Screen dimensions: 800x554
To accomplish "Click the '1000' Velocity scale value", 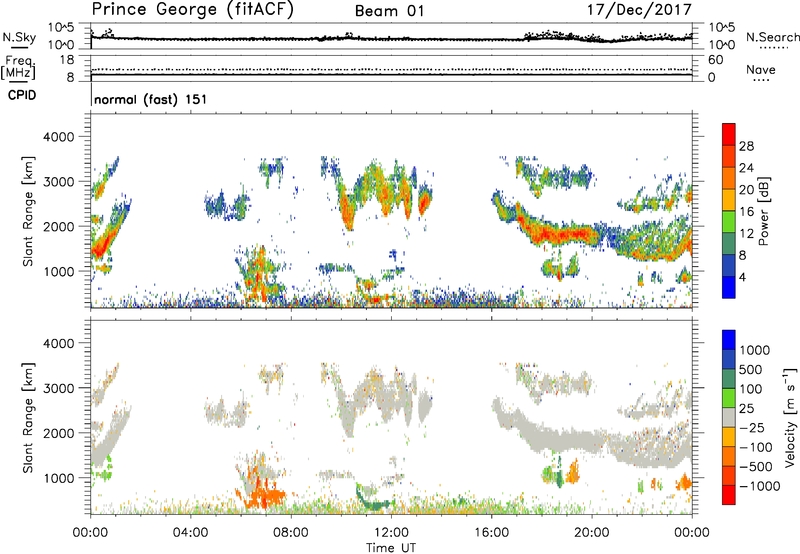I will [x=755, y=350].
